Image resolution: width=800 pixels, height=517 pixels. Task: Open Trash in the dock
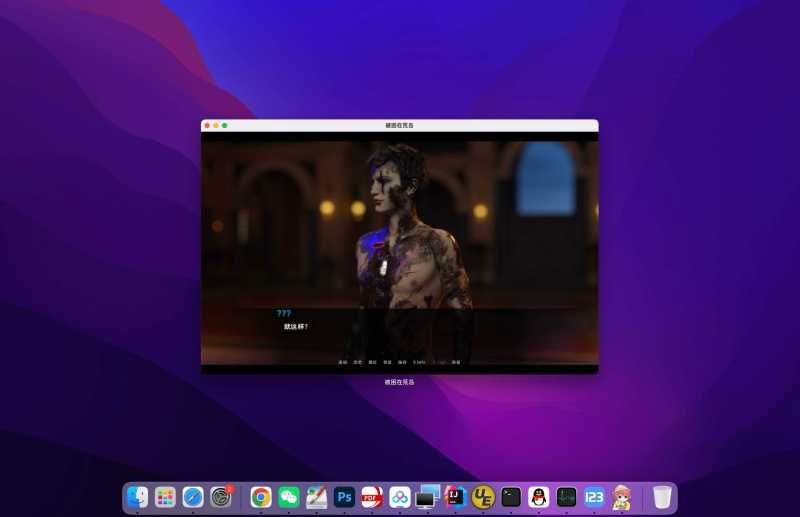tap(662, 497)
